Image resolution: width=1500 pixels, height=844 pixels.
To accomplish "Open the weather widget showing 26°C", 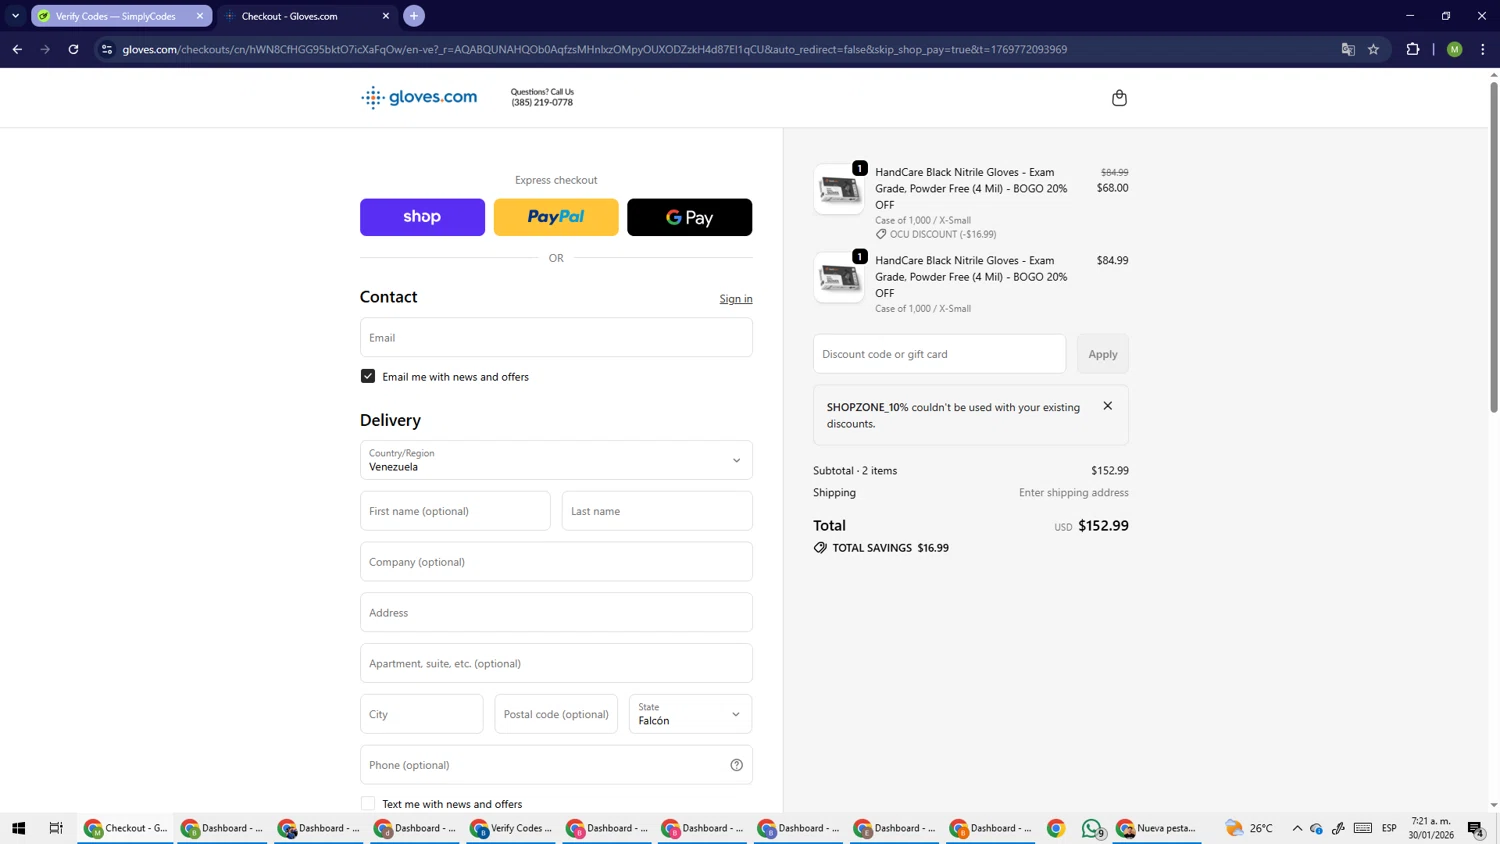I will 1249,828.
